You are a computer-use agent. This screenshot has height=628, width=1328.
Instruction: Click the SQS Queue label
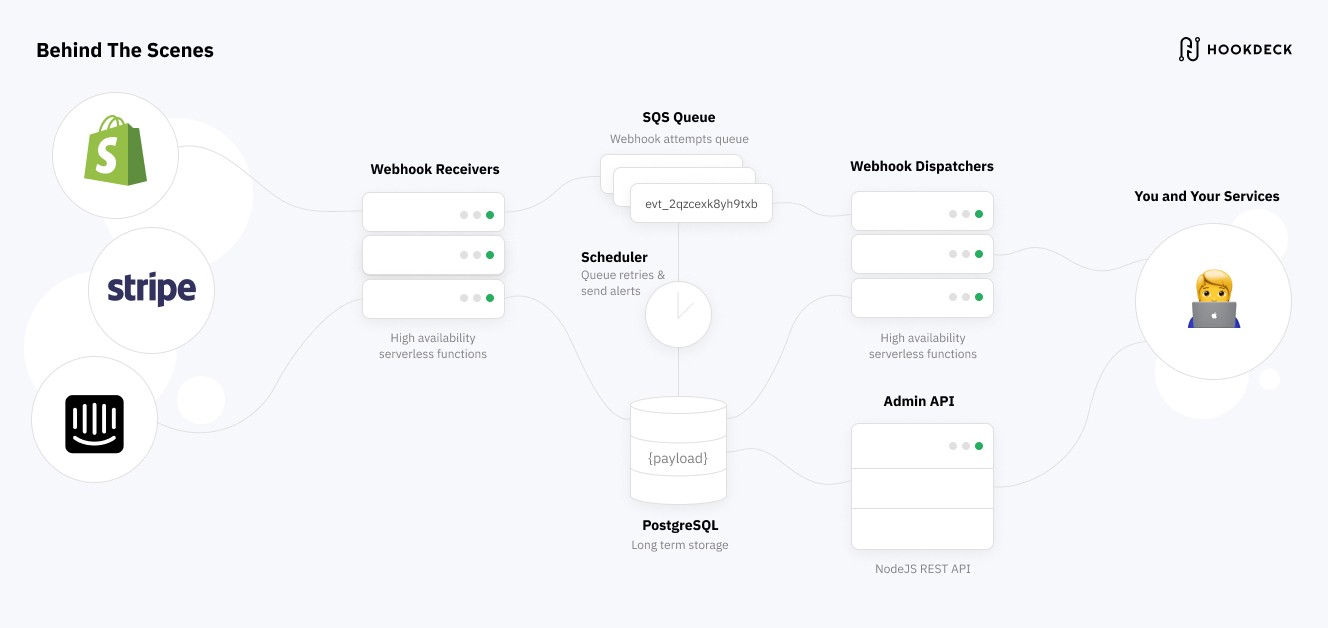click(679, 117)
